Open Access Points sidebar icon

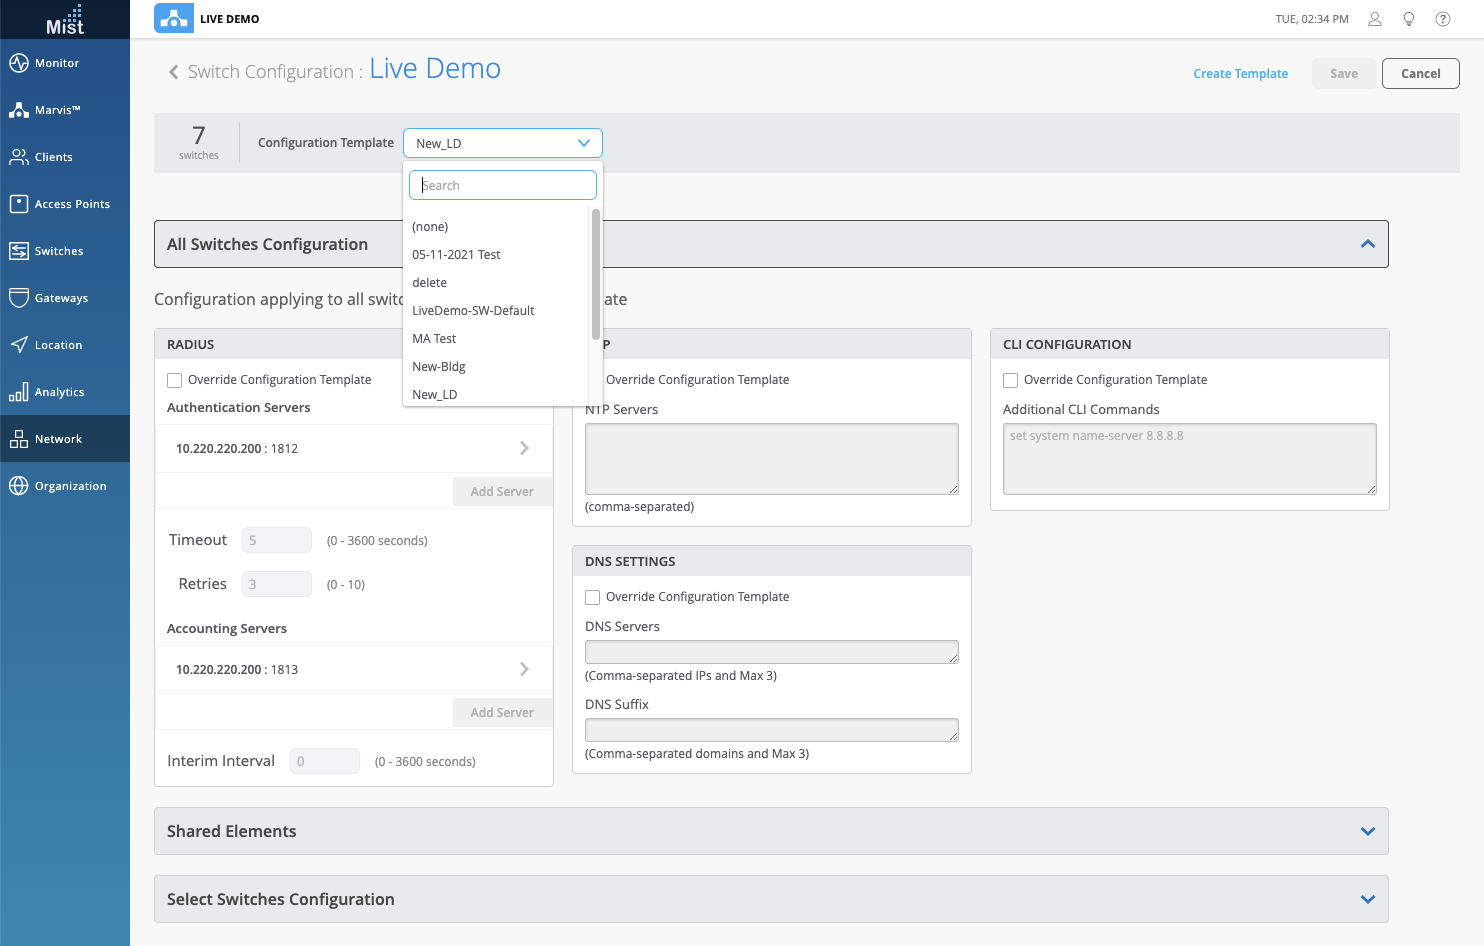coord(18,204)
